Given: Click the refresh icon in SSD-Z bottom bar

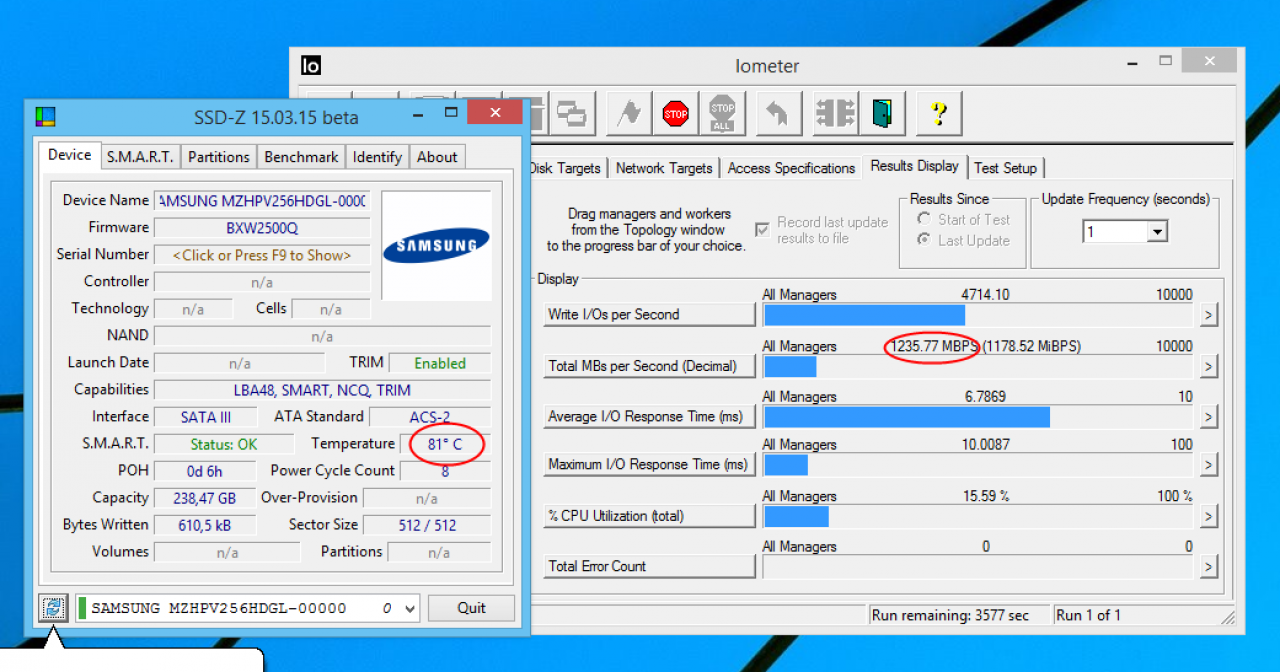Looking at the screenshot, I should [x=54, y=608].
